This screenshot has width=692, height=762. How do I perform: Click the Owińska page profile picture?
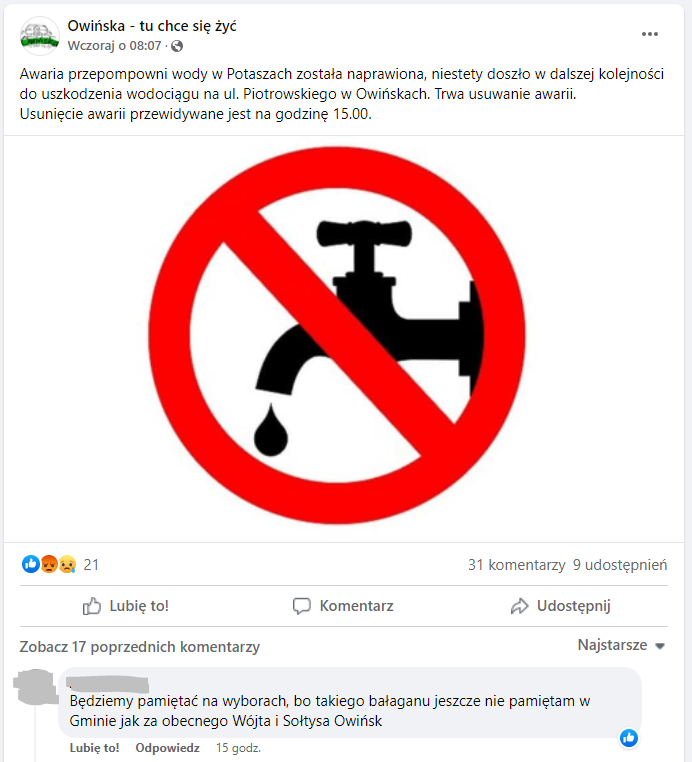pos(39,36)
